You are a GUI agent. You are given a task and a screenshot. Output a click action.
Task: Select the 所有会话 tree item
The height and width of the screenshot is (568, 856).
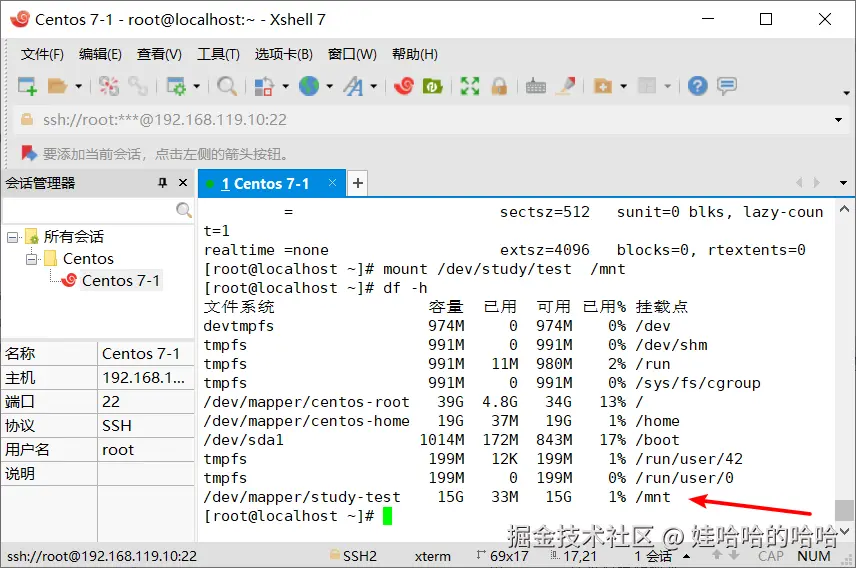(73, 236)
